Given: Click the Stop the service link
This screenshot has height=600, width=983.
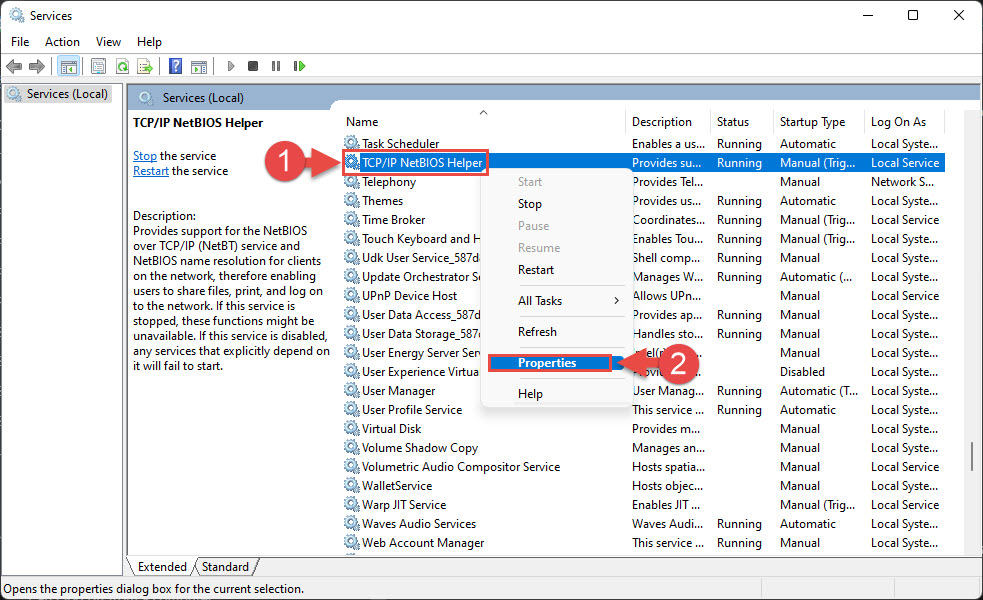Looking at the screenshot, I should (144, 156).
